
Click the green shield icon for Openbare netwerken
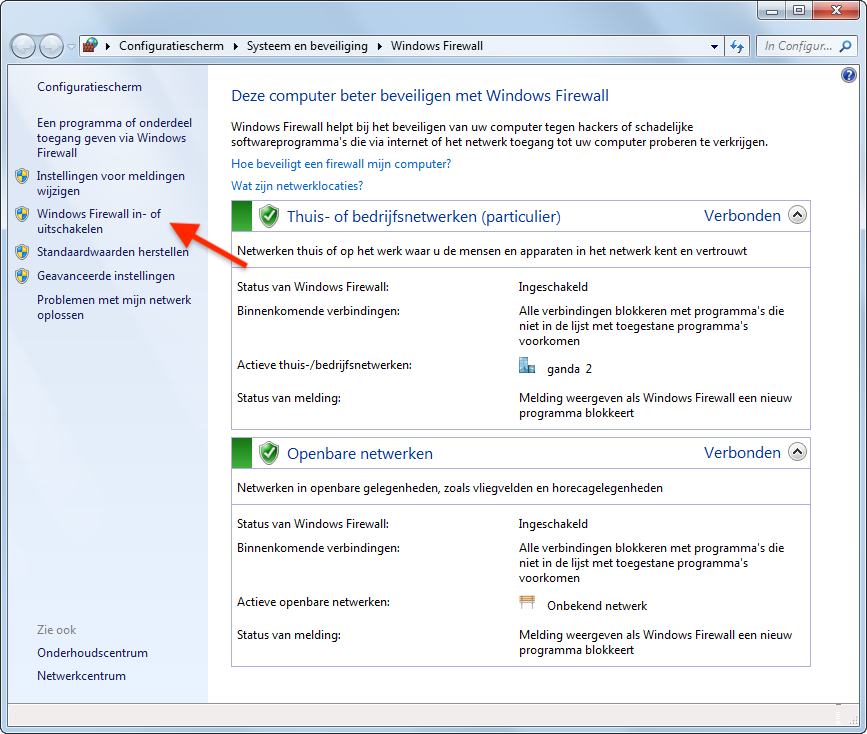point(268,453)
